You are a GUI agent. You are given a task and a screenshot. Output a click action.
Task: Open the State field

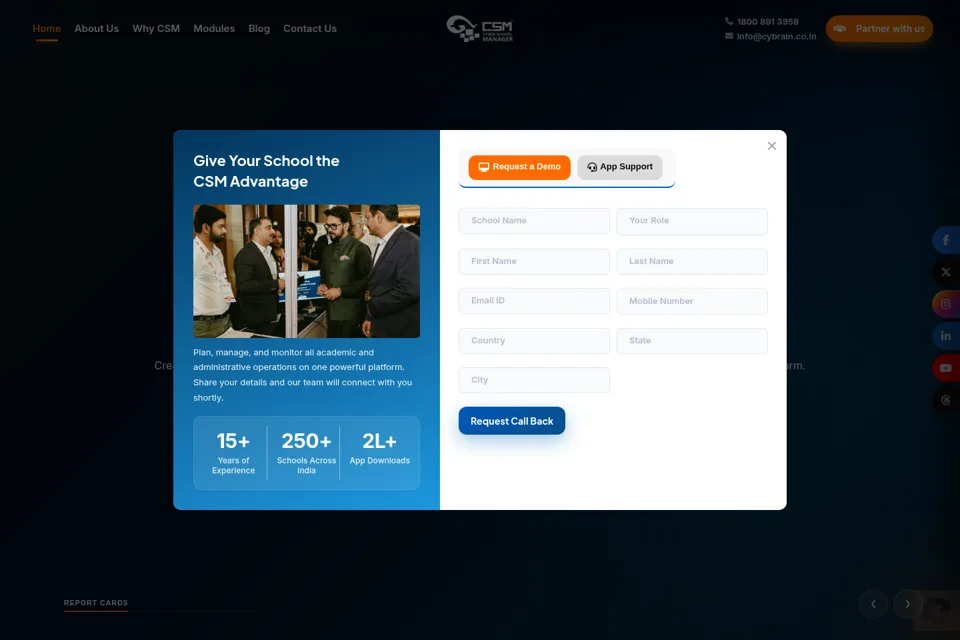tap(692, 341)
